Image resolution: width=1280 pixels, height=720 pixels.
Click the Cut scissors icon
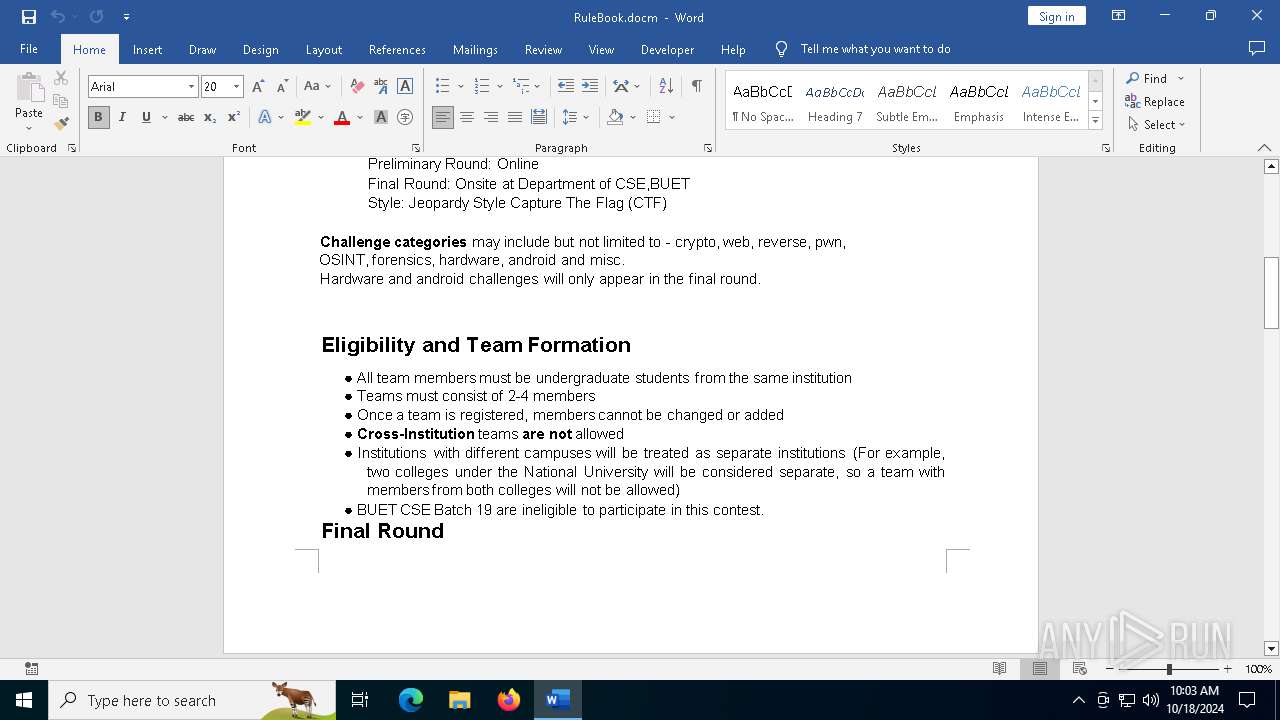tap(61, 78)
